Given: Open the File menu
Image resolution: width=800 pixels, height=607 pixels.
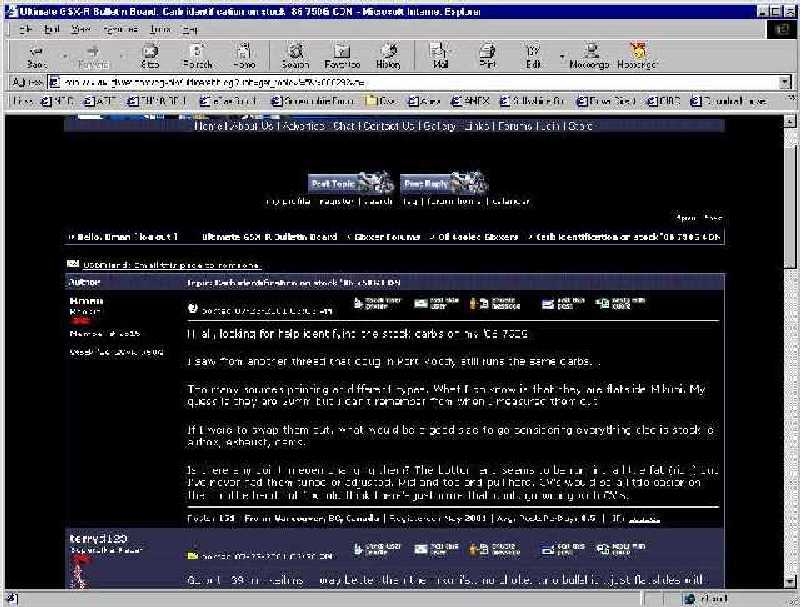Looking at the screenshot, I should 26,30.
